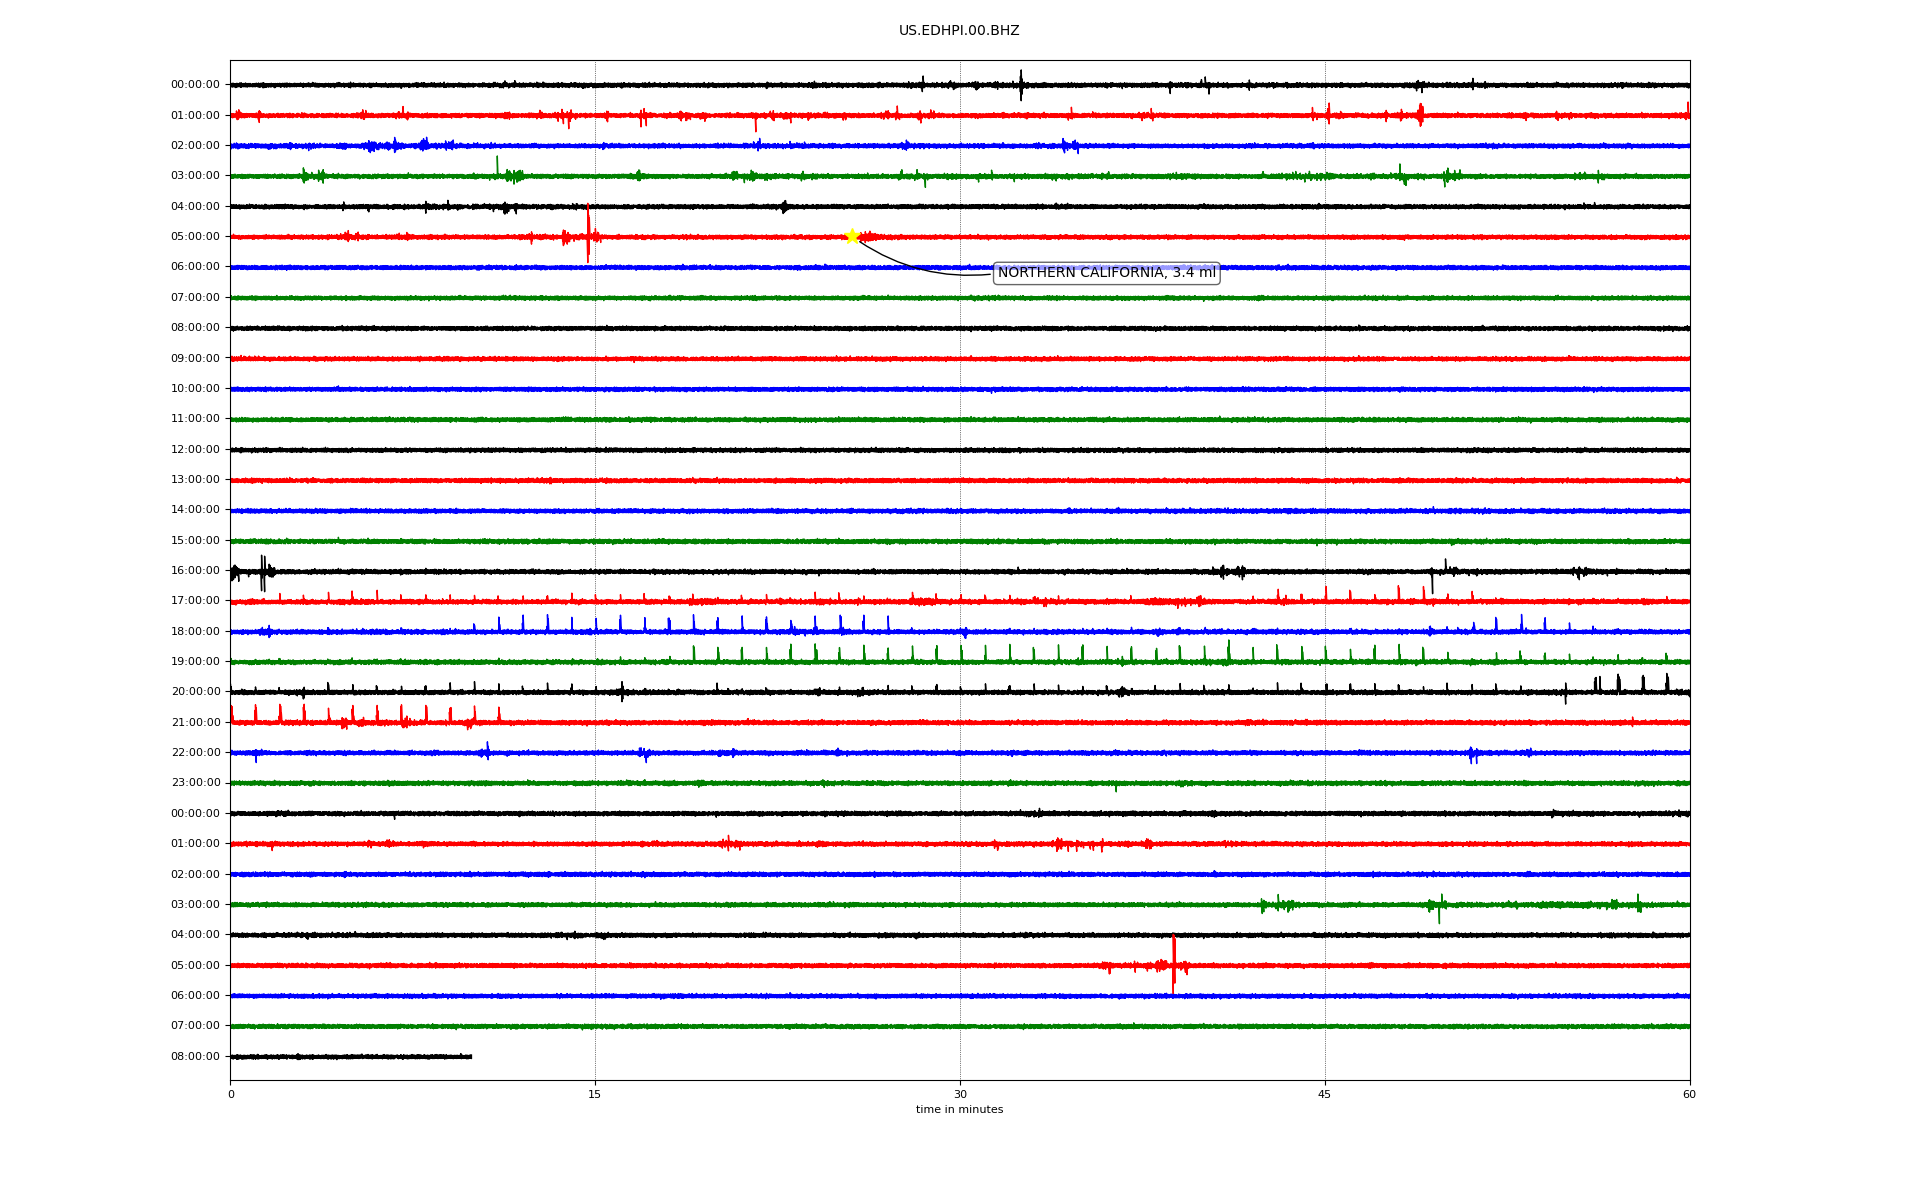Click the 16:00:00 row time label

[x=195, y=571]
